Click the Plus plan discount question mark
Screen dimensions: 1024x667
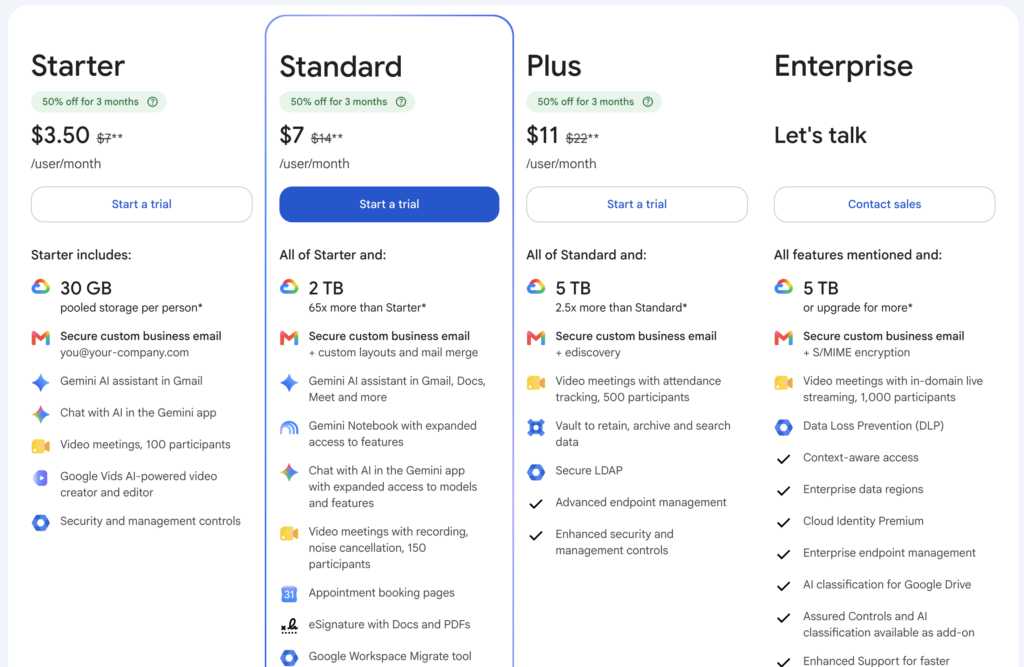point(648,102)
